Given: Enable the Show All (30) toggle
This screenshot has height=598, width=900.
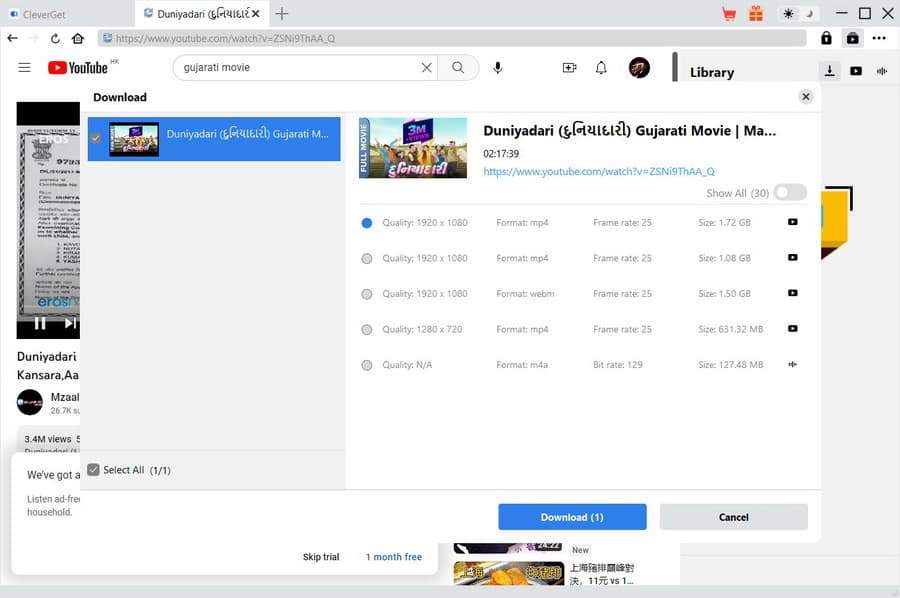Looking at the screenshot, I should [789, 193].
